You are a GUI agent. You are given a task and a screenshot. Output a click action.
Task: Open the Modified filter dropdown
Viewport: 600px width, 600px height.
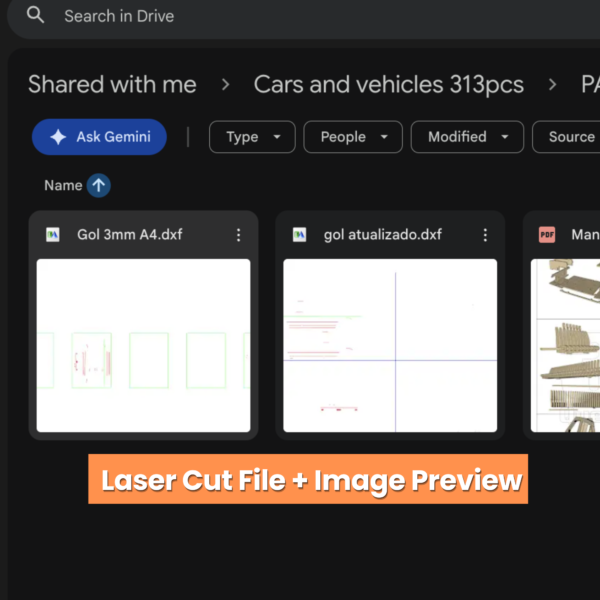467,137
